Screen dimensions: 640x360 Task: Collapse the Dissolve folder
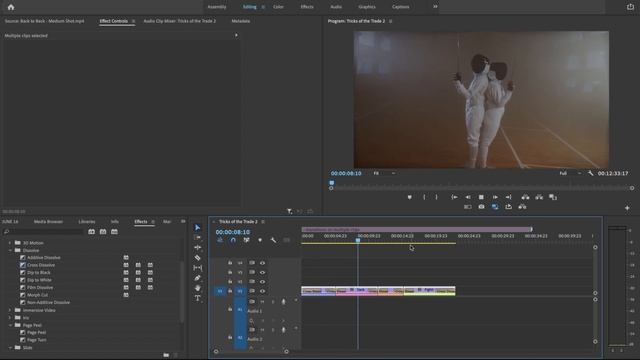click(x=10, y=250)
